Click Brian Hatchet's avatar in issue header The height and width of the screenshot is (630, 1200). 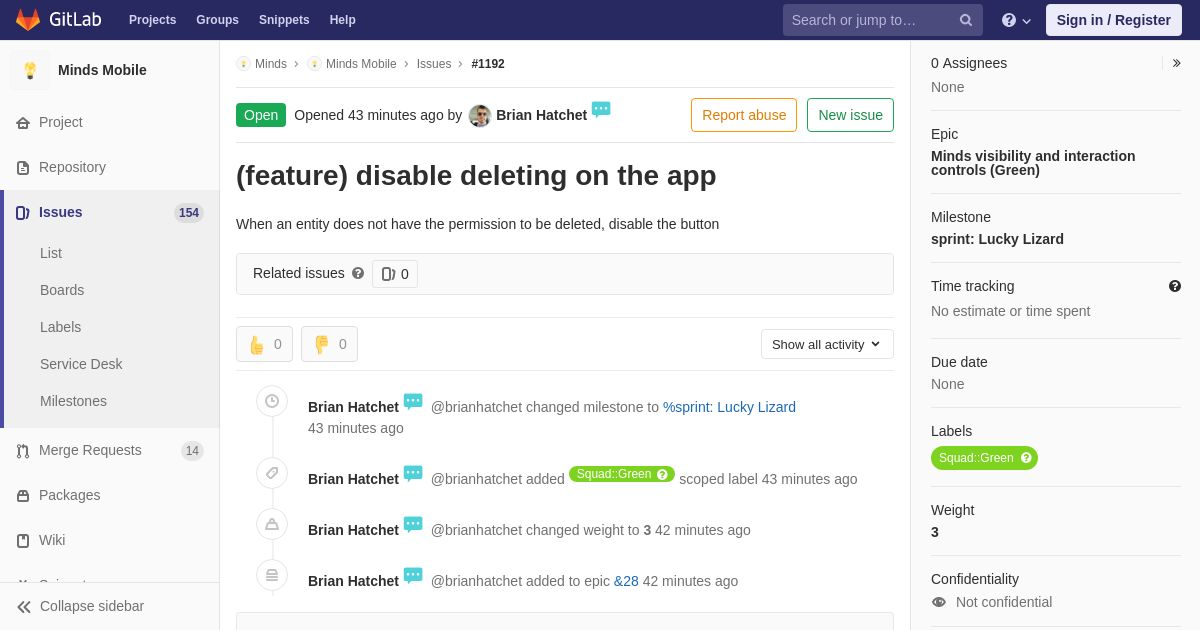480,116
